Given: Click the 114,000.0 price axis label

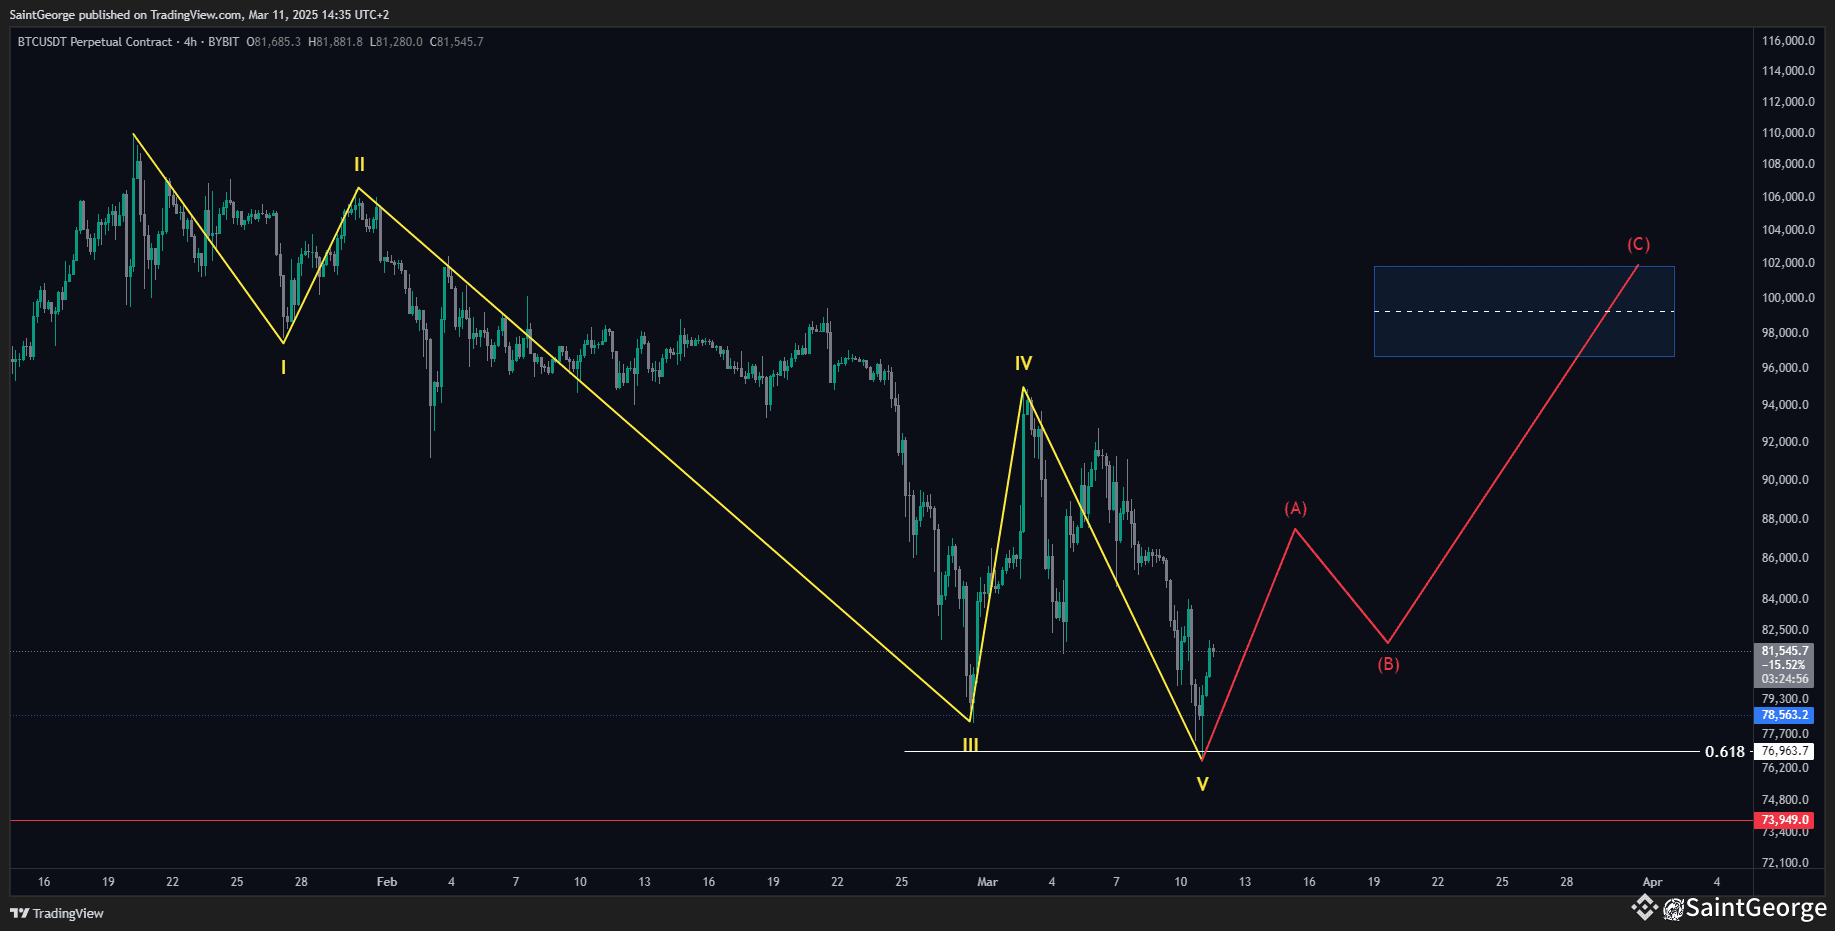Looking at the screenshot, I should (x=1788, y=71).
